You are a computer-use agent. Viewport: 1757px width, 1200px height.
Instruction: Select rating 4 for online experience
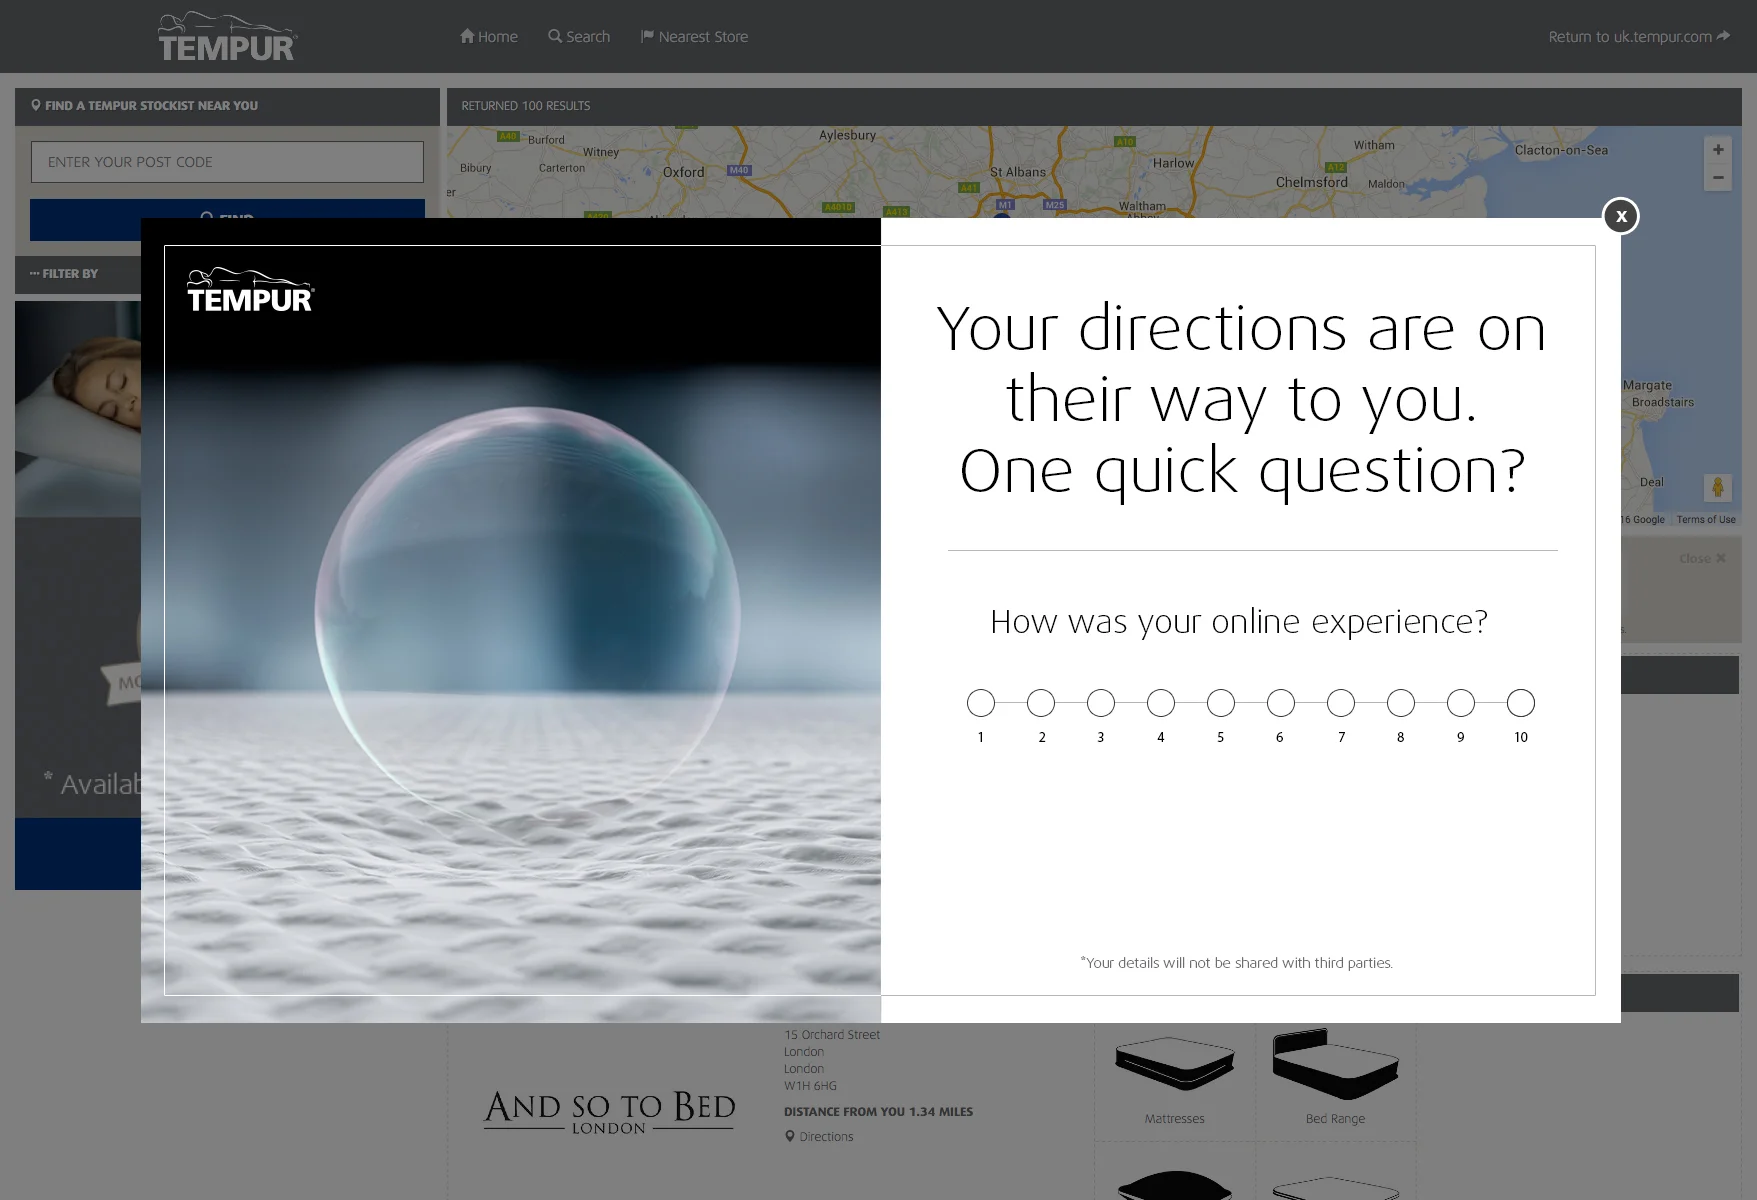coord(1161,703)
